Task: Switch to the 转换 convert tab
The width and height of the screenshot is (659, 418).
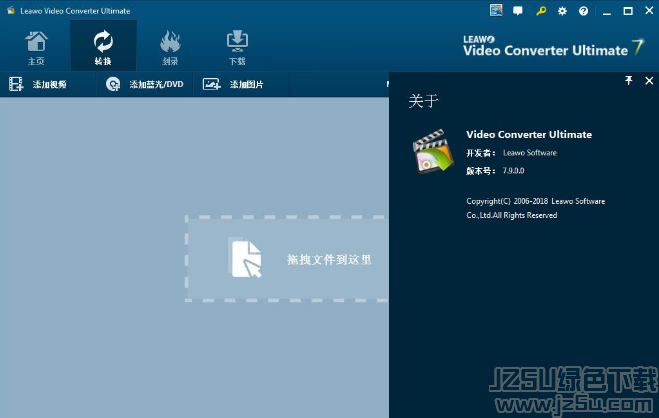Action: point(103,47)
